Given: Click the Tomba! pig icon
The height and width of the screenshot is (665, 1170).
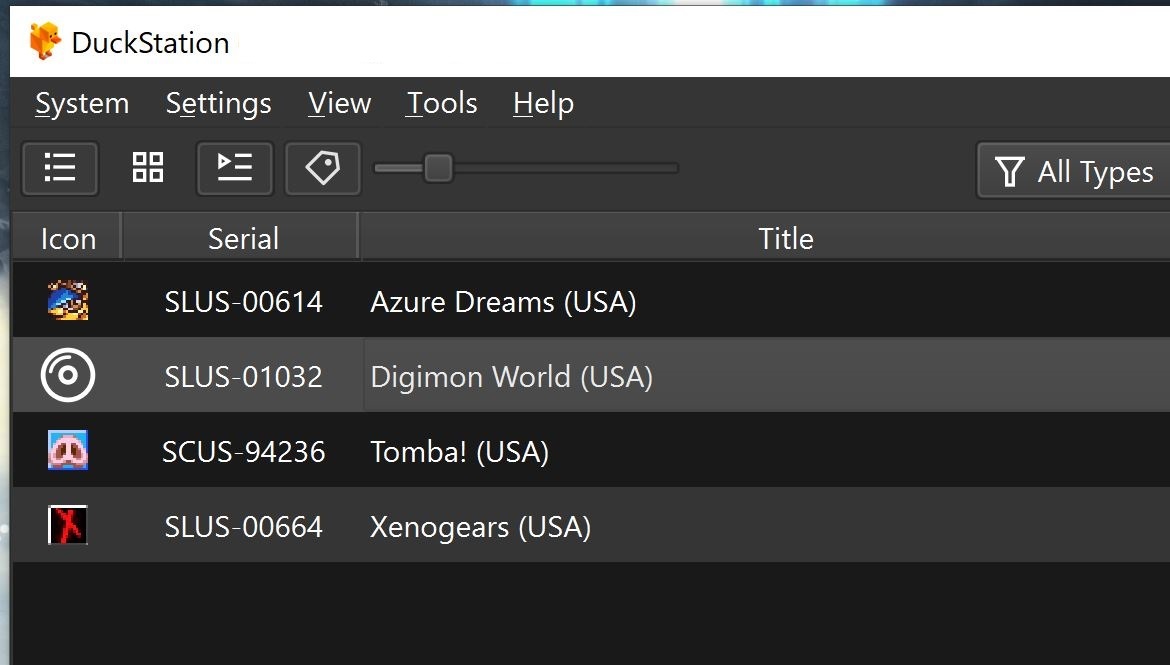Looking at the screenshot, I should click(68, 450).
